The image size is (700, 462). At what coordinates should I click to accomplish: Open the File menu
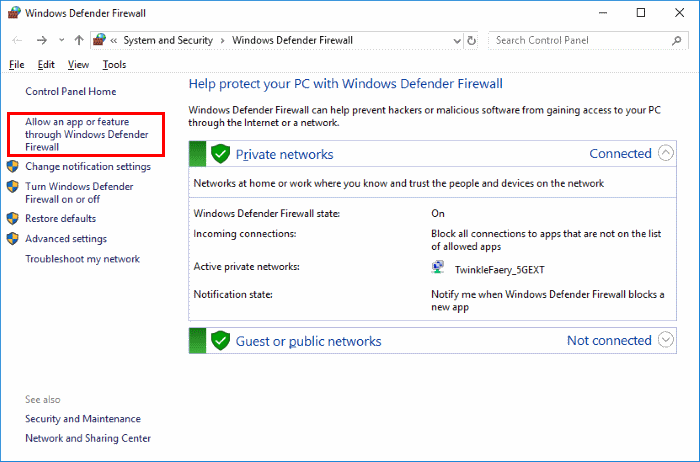[x=16, y=64]
